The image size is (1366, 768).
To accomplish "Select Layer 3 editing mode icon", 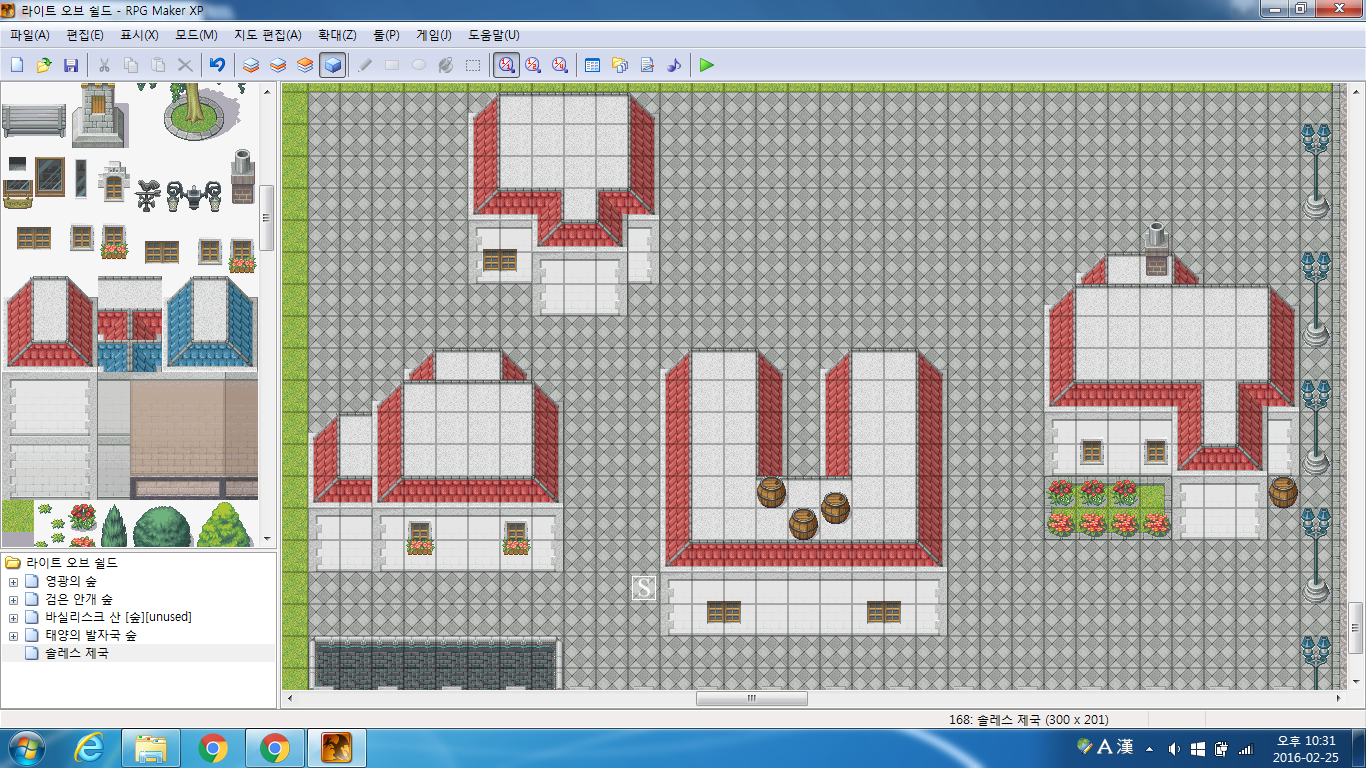I will point(305,65).
